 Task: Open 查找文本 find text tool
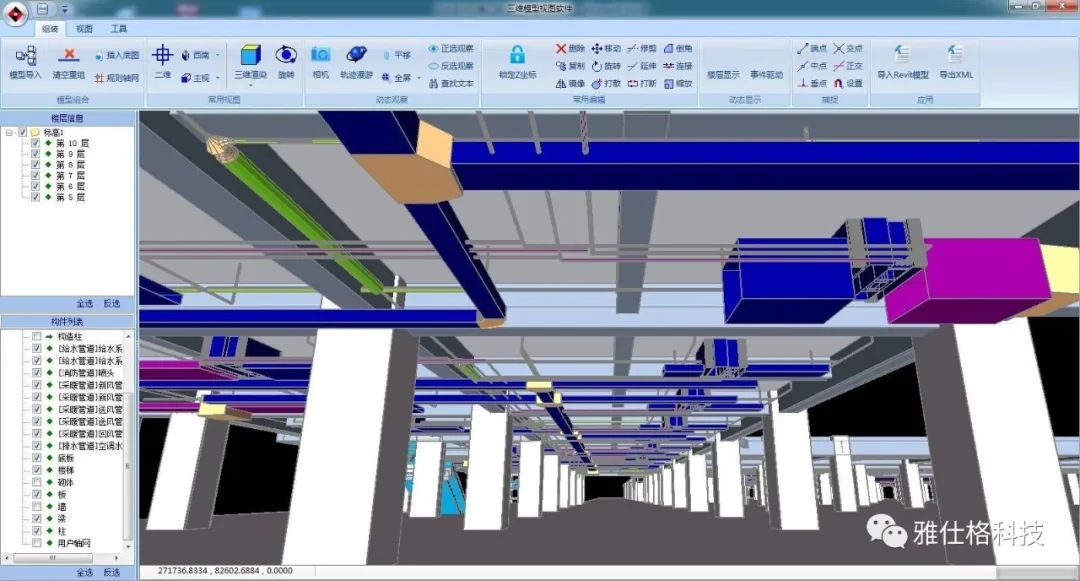point(450,83)
